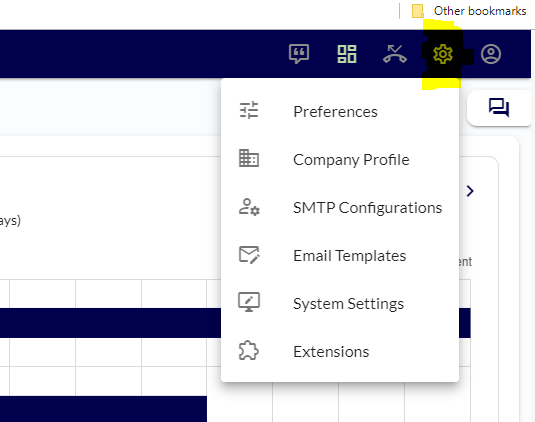Open the user account profile icon
This screenshot has height=422, width=535.
tap(491, 54)
